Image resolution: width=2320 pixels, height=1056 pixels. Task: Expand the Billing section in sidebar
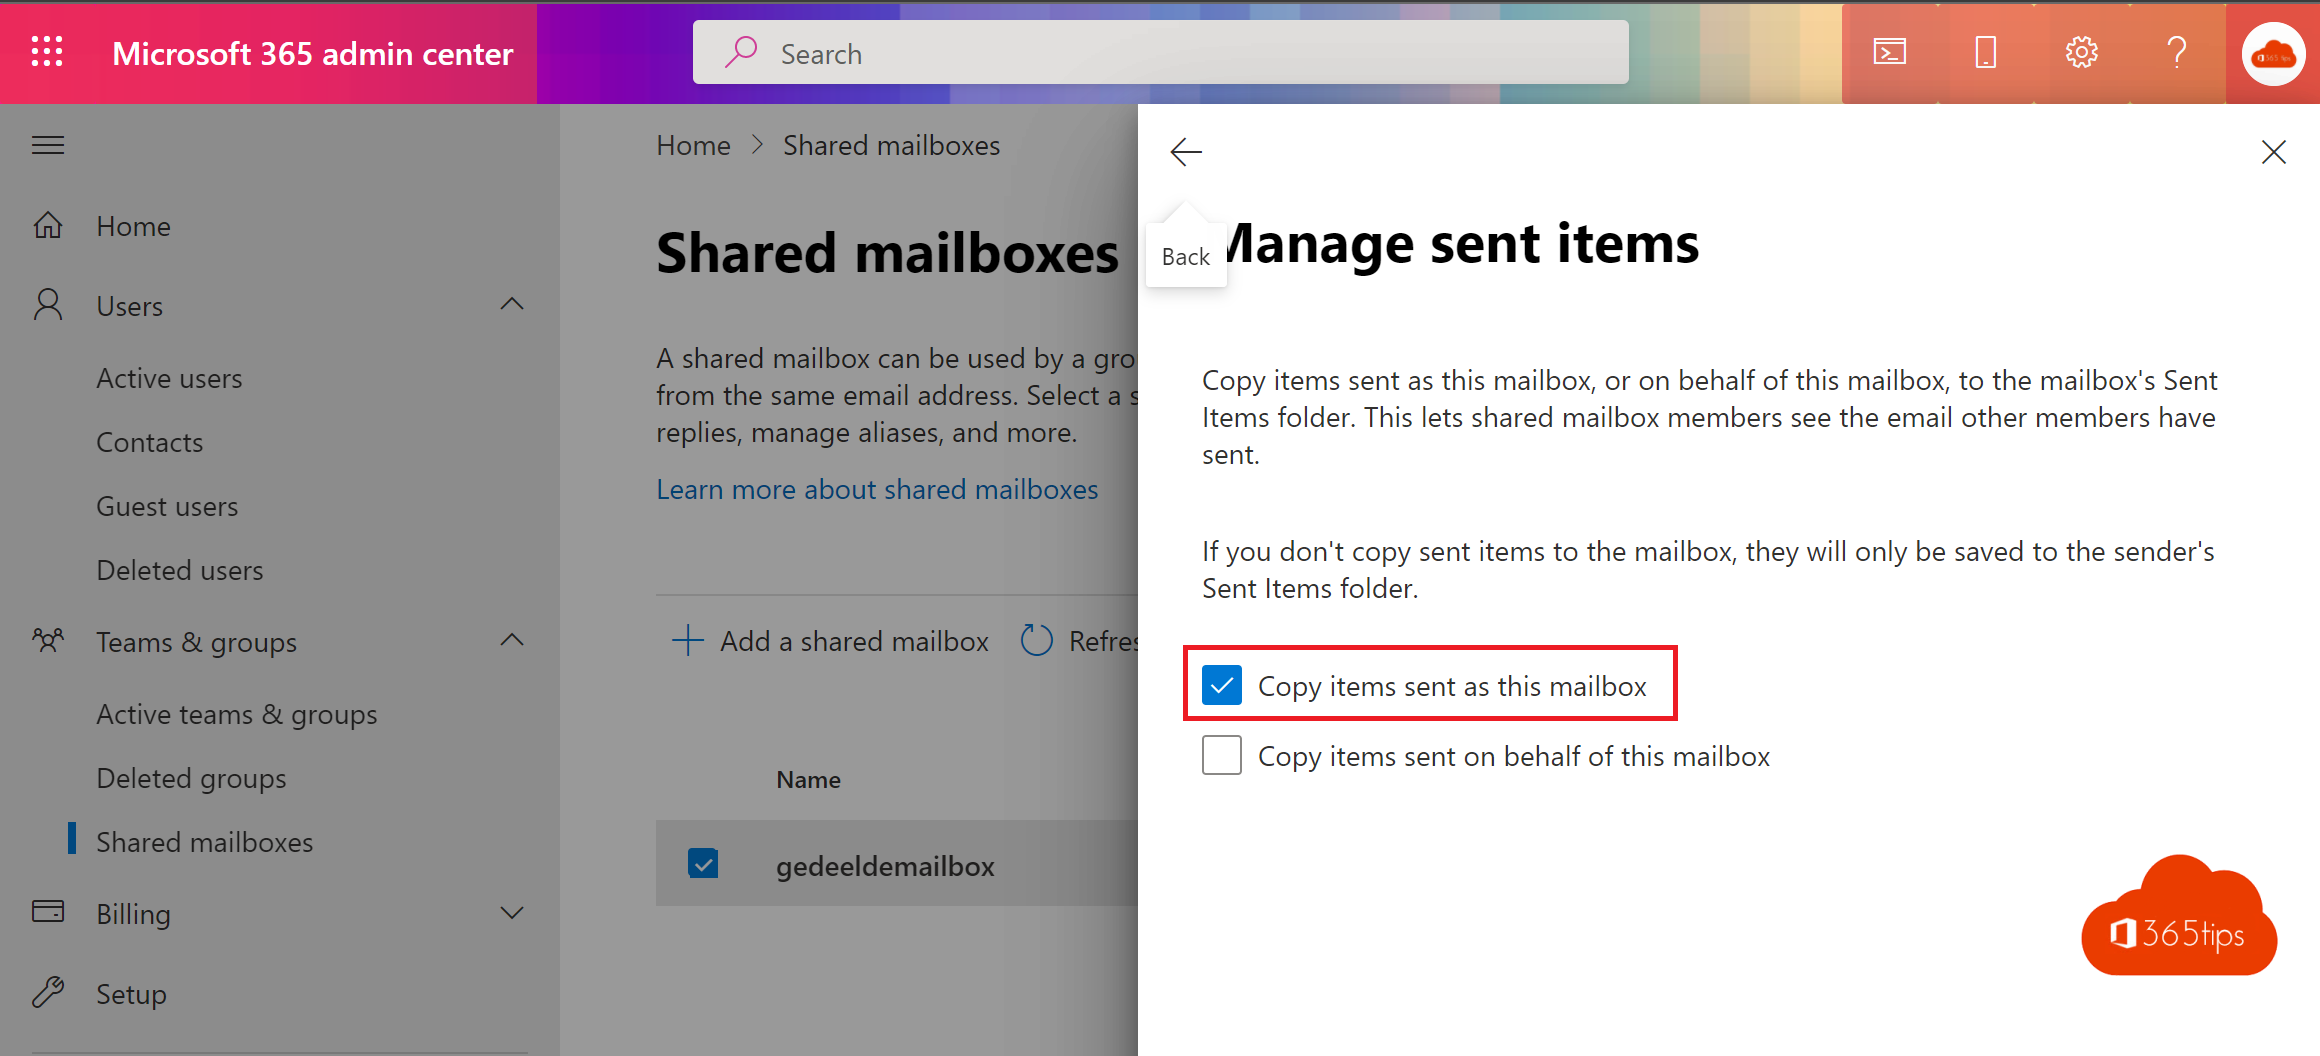(x=512, y=912)
